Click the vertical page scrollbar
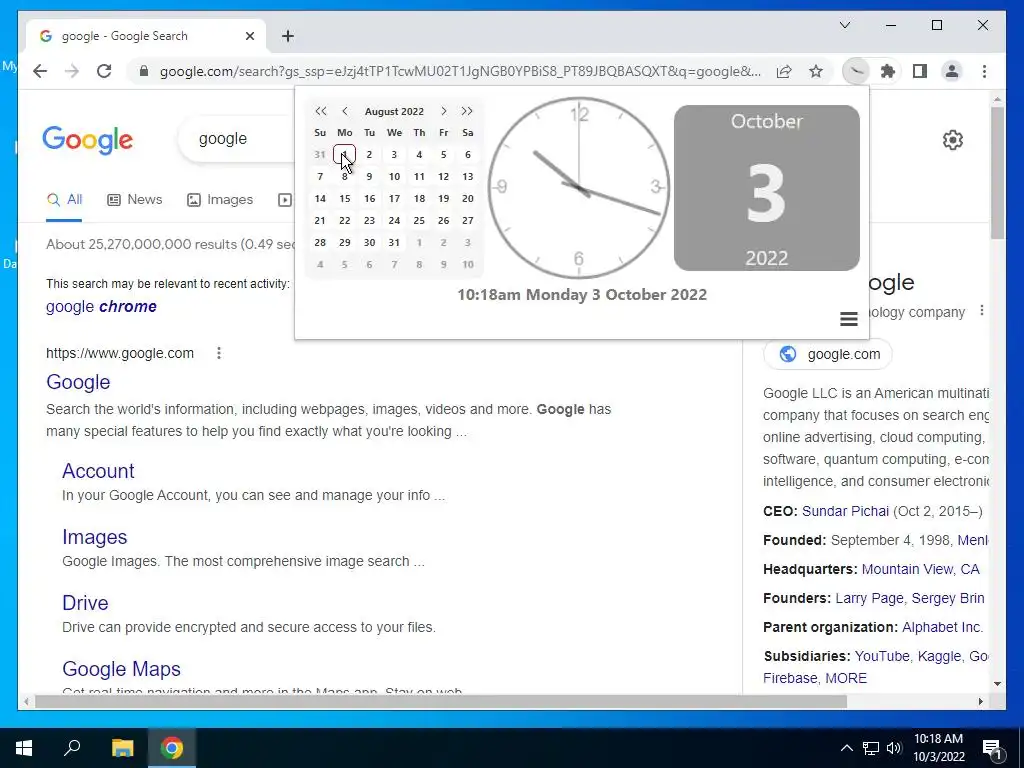This screenshot has height=768, width=1024. (997, 173)
